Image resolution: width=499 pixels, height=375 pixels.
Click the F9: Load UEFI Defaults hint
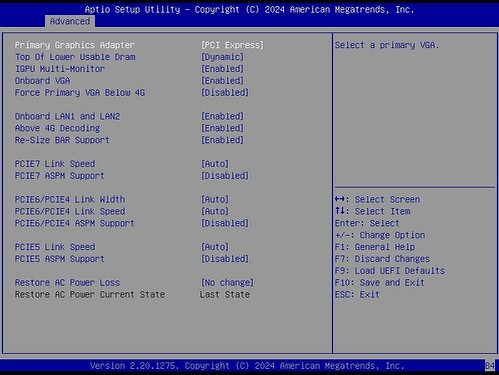390,271
